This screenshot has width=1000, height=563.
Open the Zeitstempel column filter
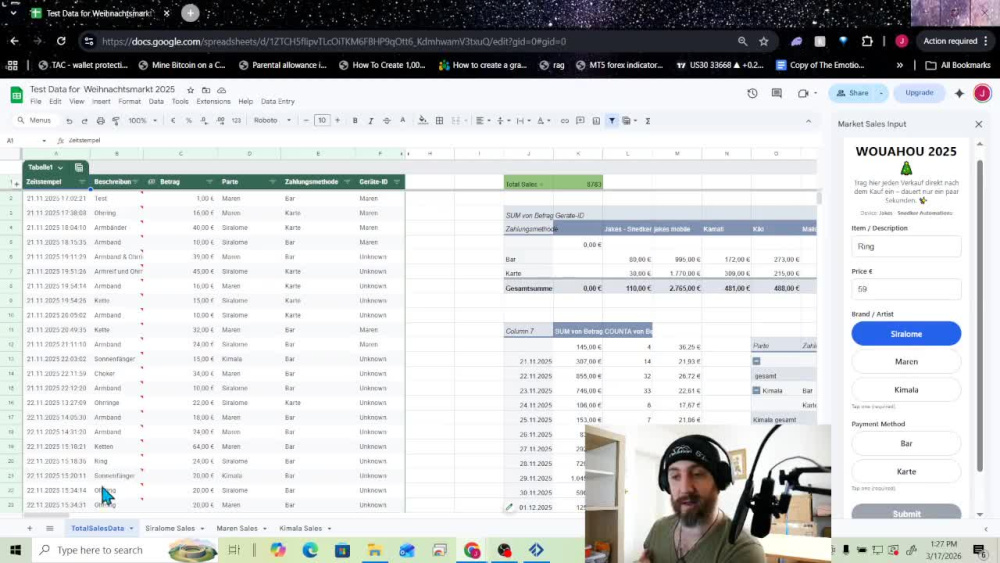(x=82, y=182)
